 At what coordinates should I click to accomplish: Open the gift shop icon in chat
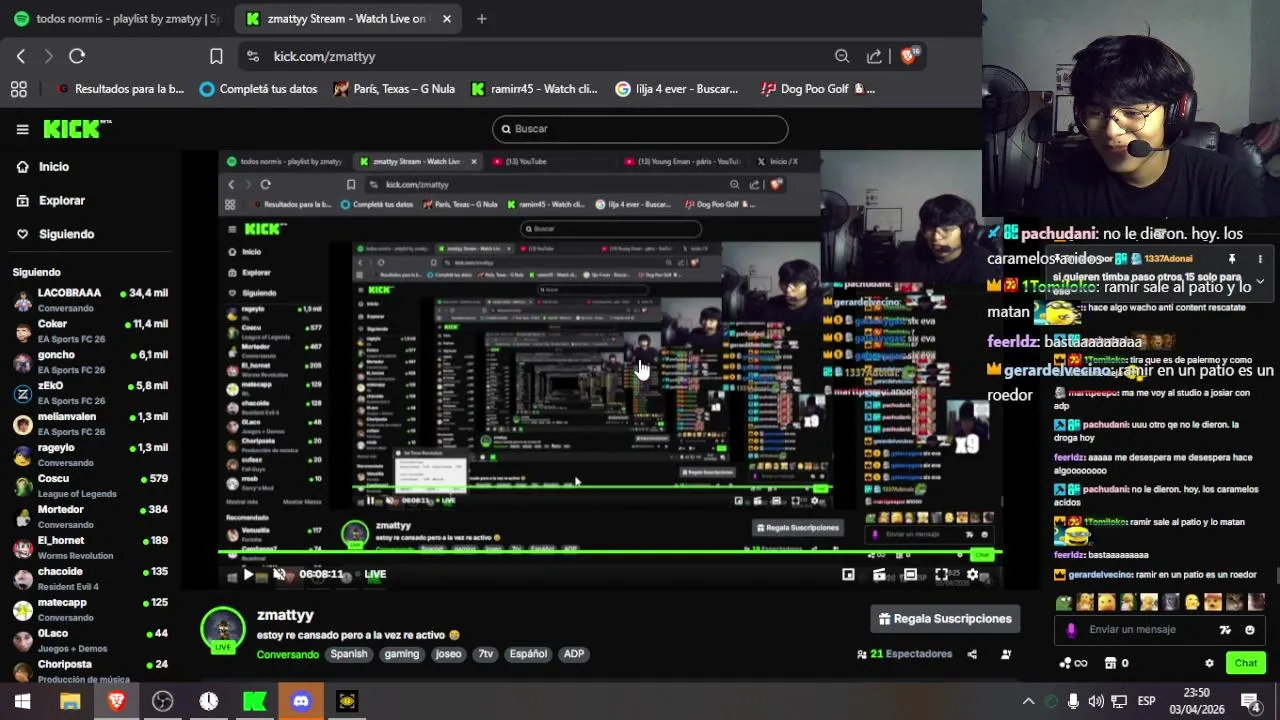tap(1110, 663)
